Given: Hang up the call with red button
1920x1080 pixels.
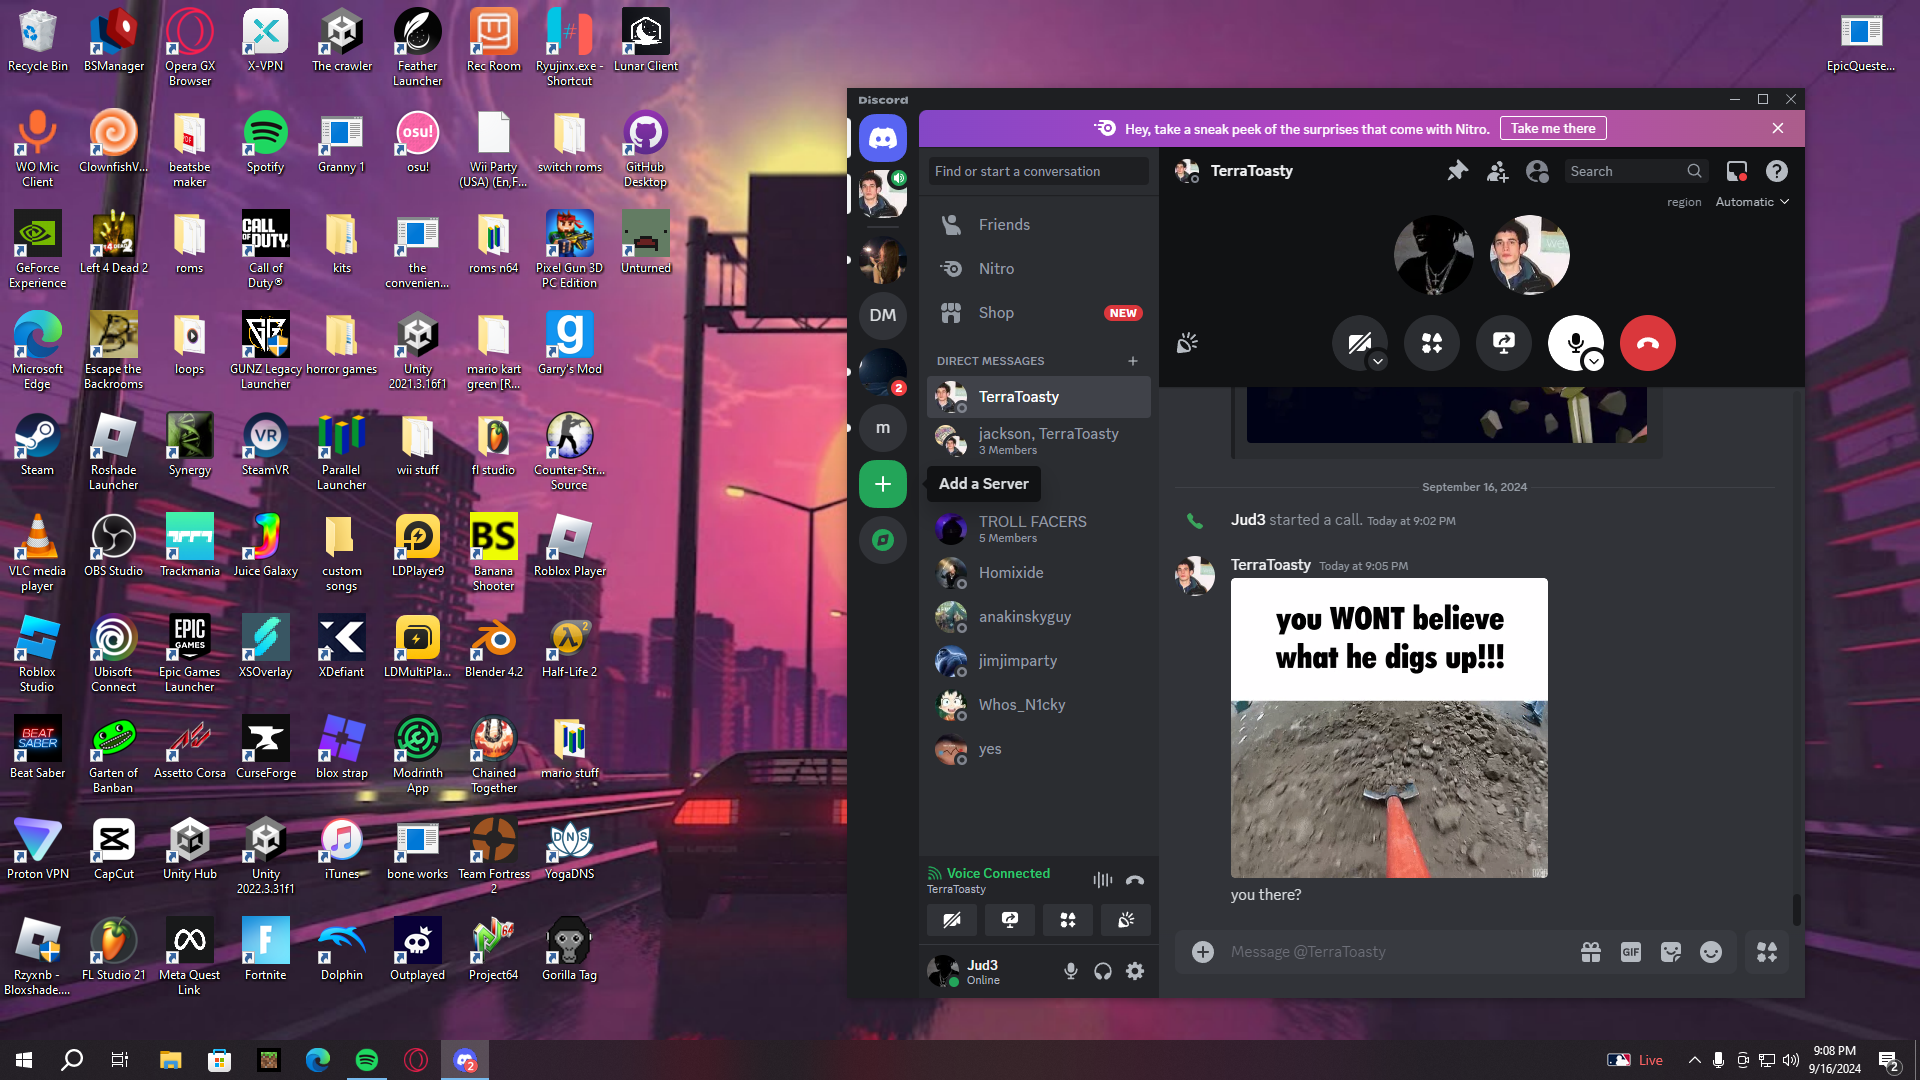Looking at the screenshot, I should (1647, 343).
